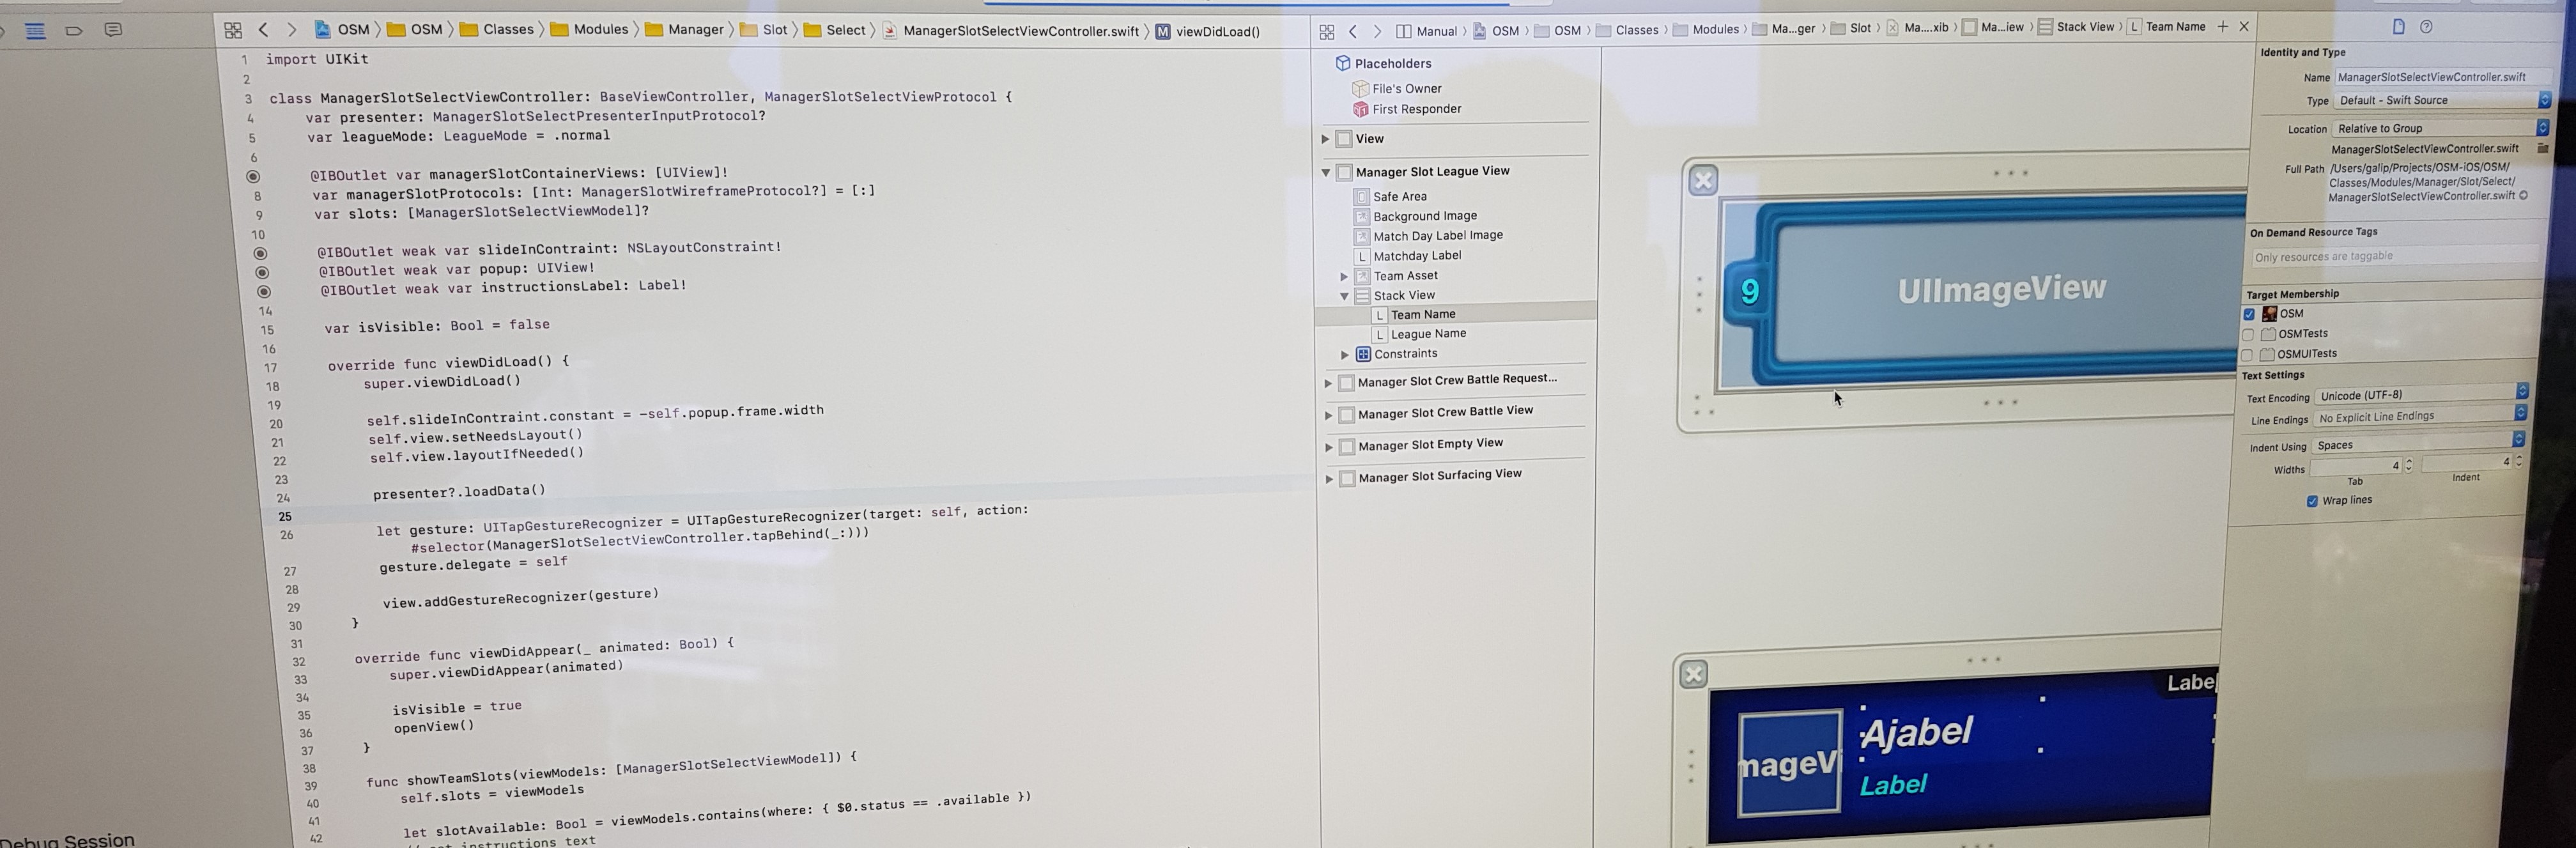Open Text Encoding dropdown (Unicode UTF-8)
The width and height of the screenshot is (2576, 848).
point(2422,395)
